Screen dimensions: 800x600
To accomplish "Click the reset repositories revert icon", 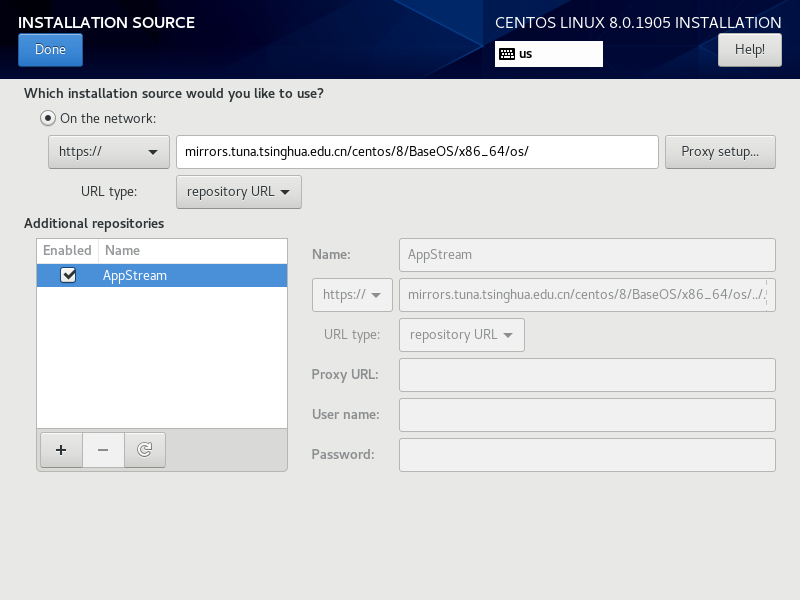I will (x=145, y=450).
